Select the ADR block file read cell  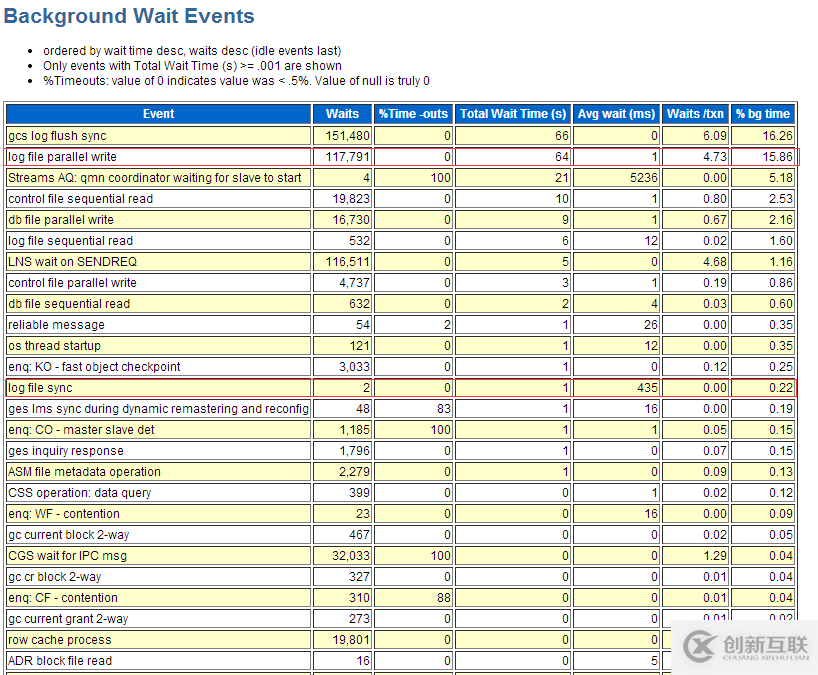[x=158, y=661]
